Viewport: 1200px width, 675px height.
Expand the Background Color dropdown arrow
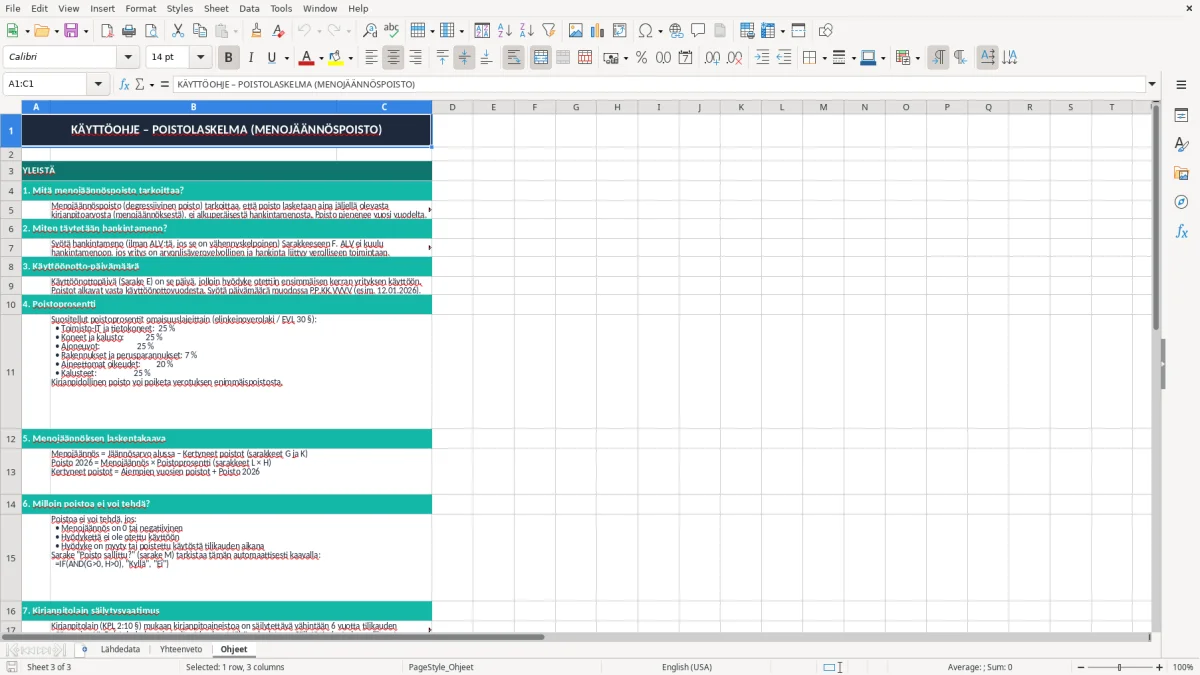(x=349, y=58)
